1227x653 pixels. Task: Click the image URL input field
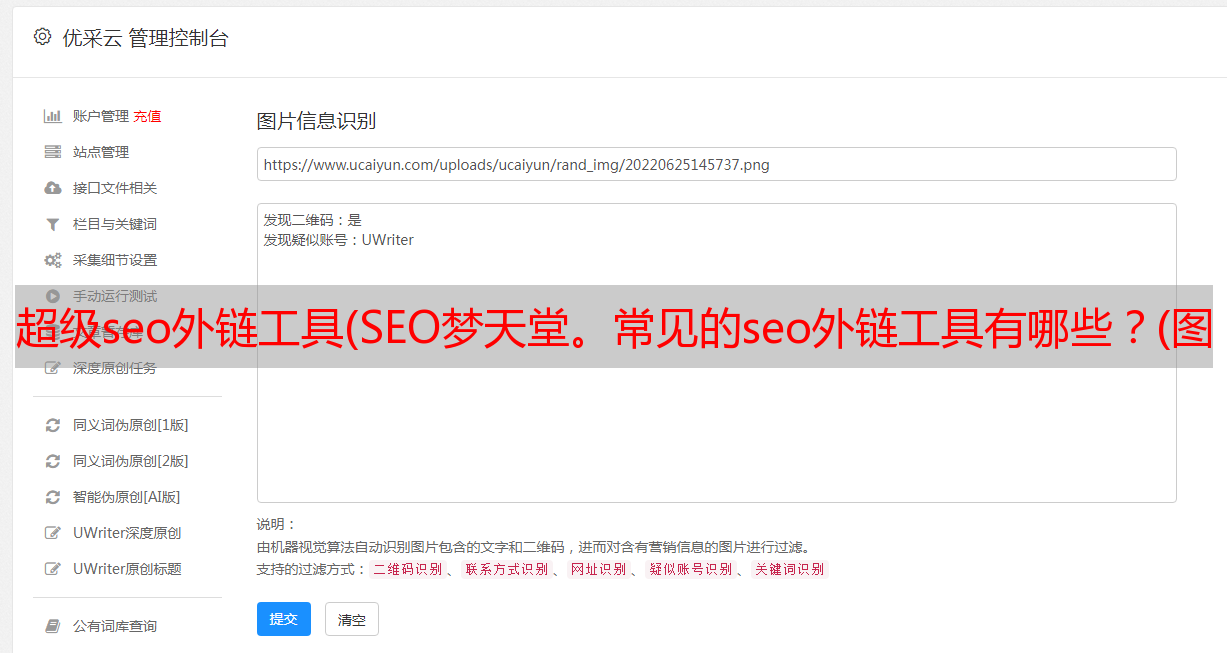coord(716,164)
